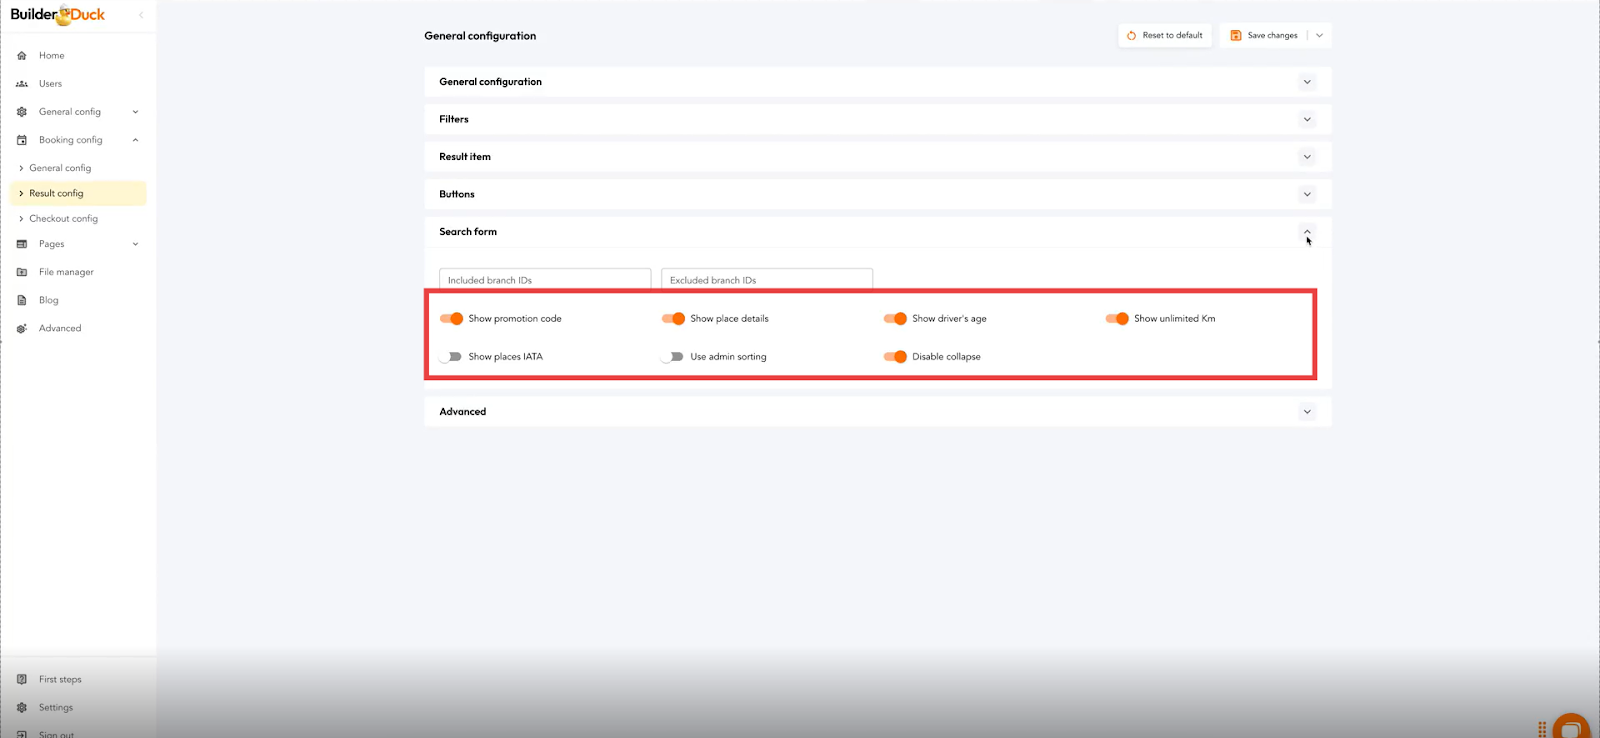Disable the Show promotion code toggle
The image size is (1600, 738).
pyautogui.click(x=452, y=319)
